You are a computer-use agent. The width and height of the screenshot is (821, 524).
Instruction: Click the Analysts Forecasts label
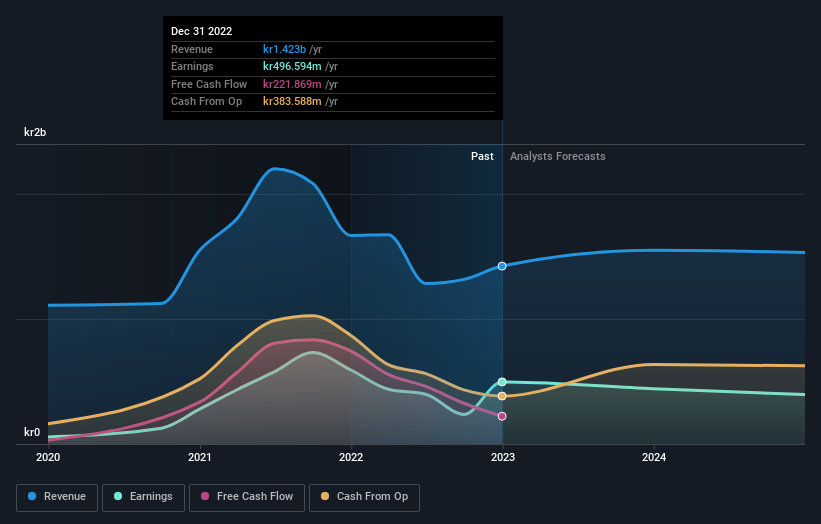pyautogui.click(x=558, y=157)
